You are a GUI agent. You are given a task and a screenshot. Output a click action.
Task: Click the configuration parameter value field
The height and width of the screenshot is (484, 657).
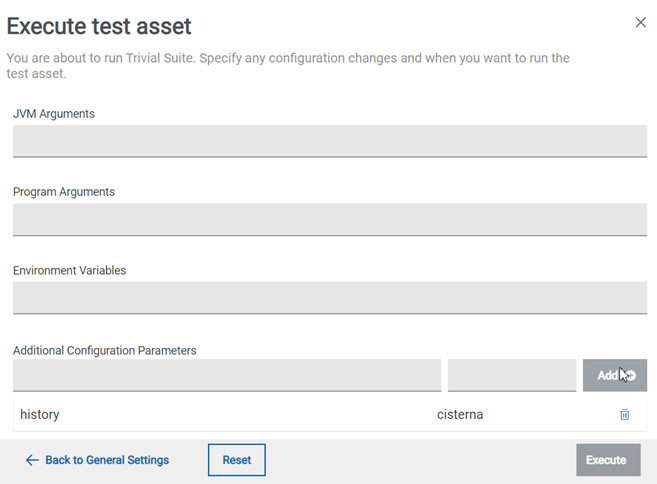tap(512, 375)
